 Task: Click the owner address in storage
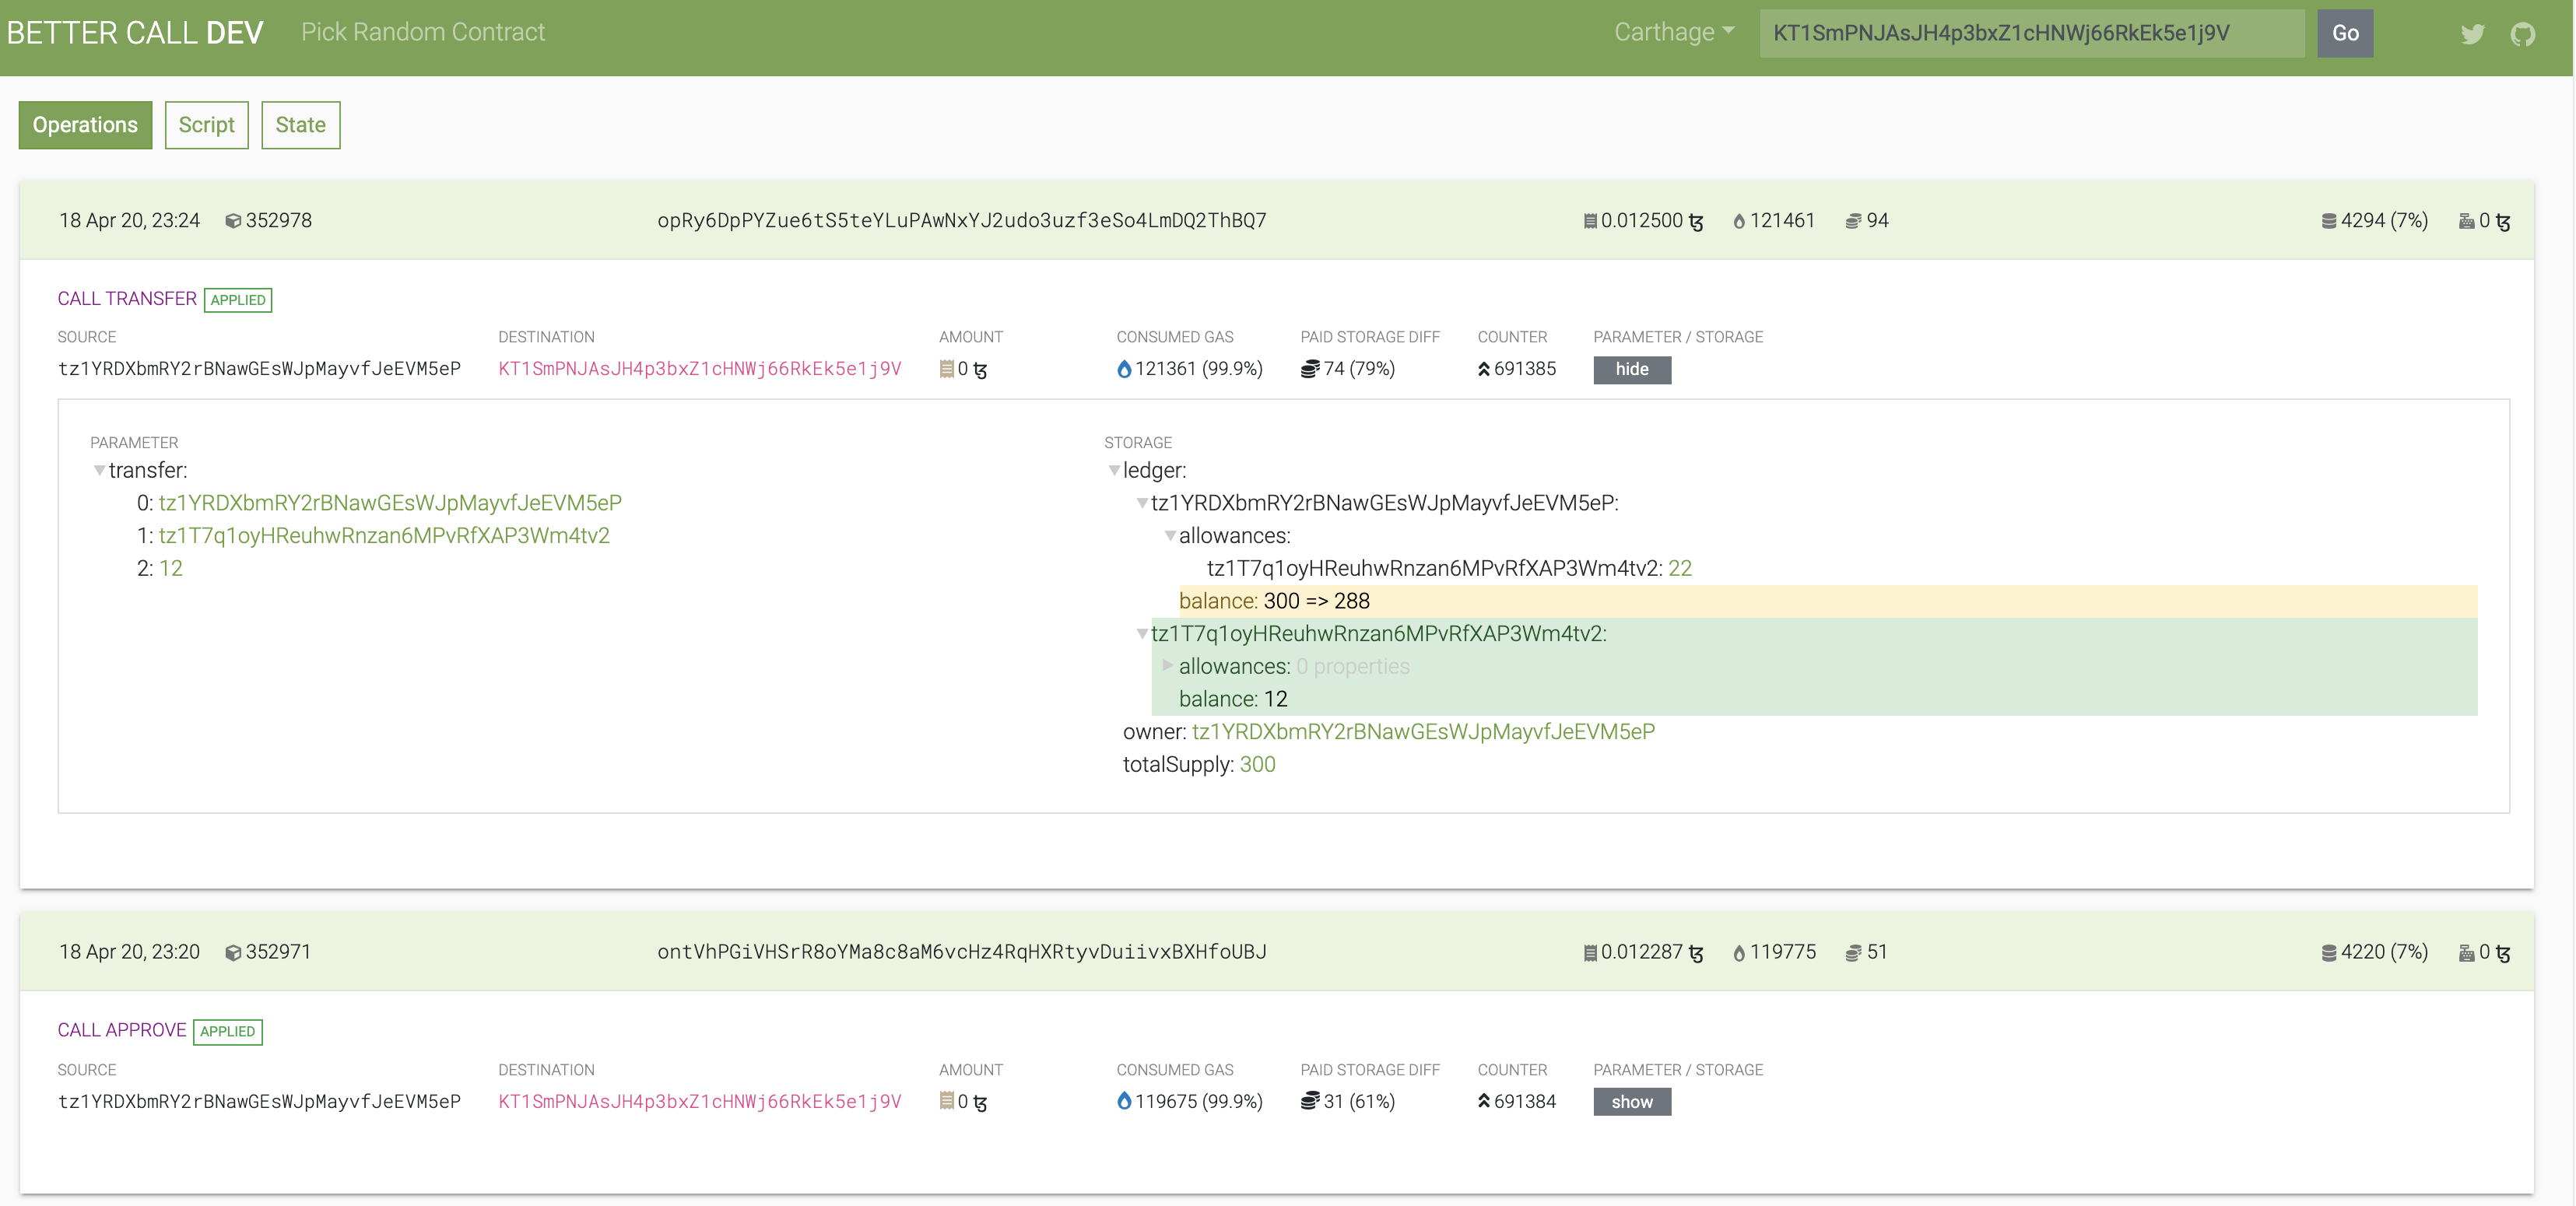coord(1423,732)
